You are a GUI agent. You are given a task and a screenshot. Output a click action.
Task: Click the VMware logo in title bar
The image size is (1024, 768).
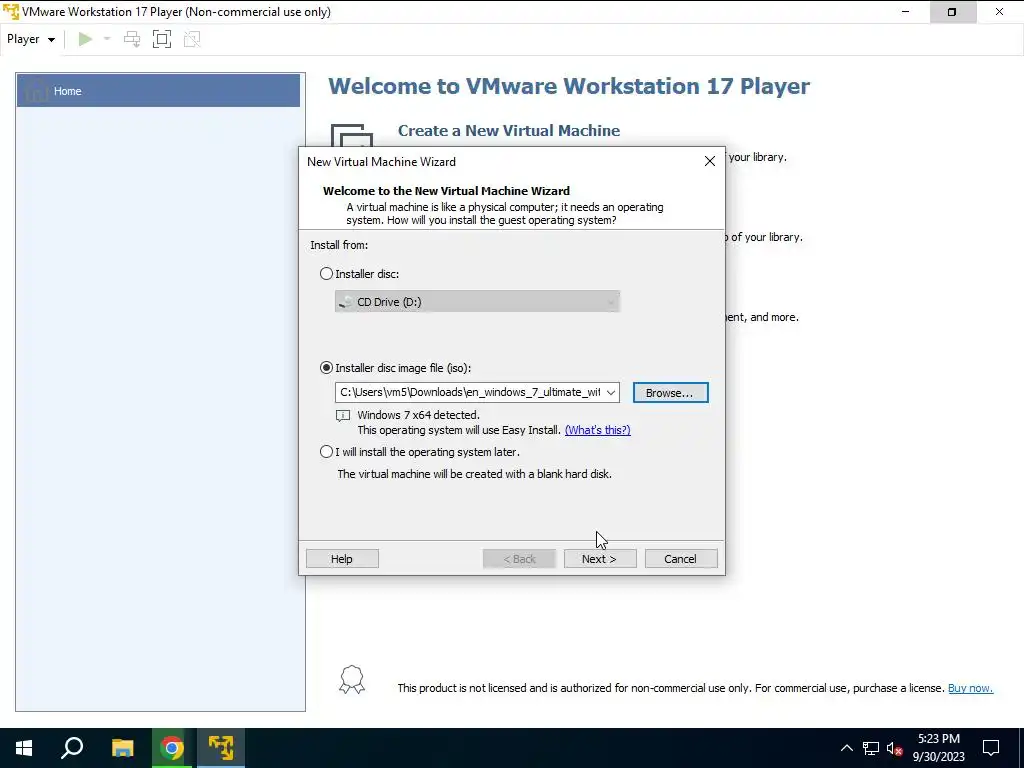click(x=11, y=12)
